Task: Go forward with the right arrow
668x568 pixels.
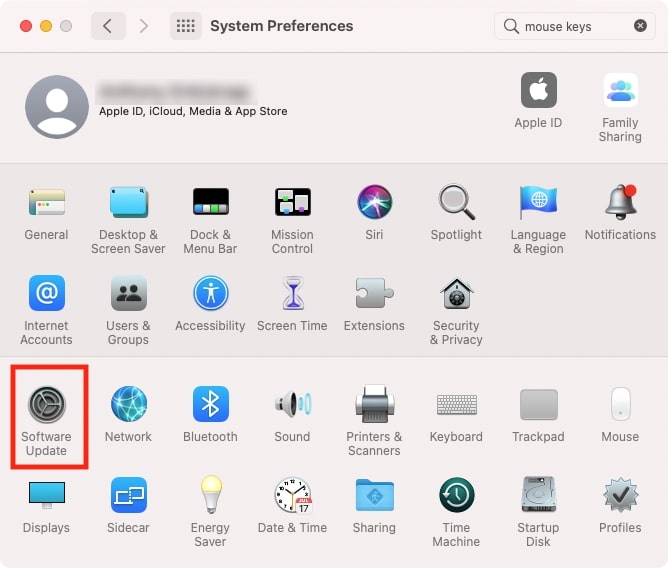Action: point(144,26)
